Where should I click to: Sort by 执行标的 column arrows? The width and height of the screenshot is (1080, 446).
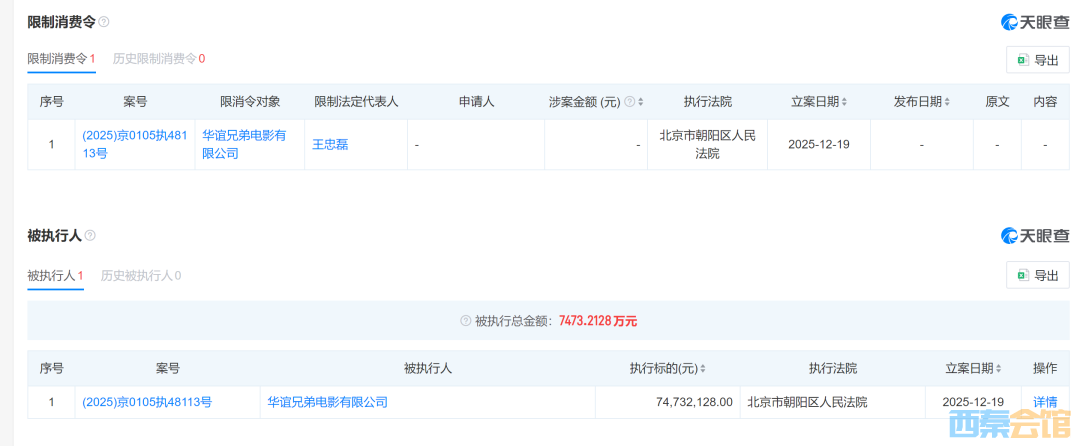pos(702,369)
